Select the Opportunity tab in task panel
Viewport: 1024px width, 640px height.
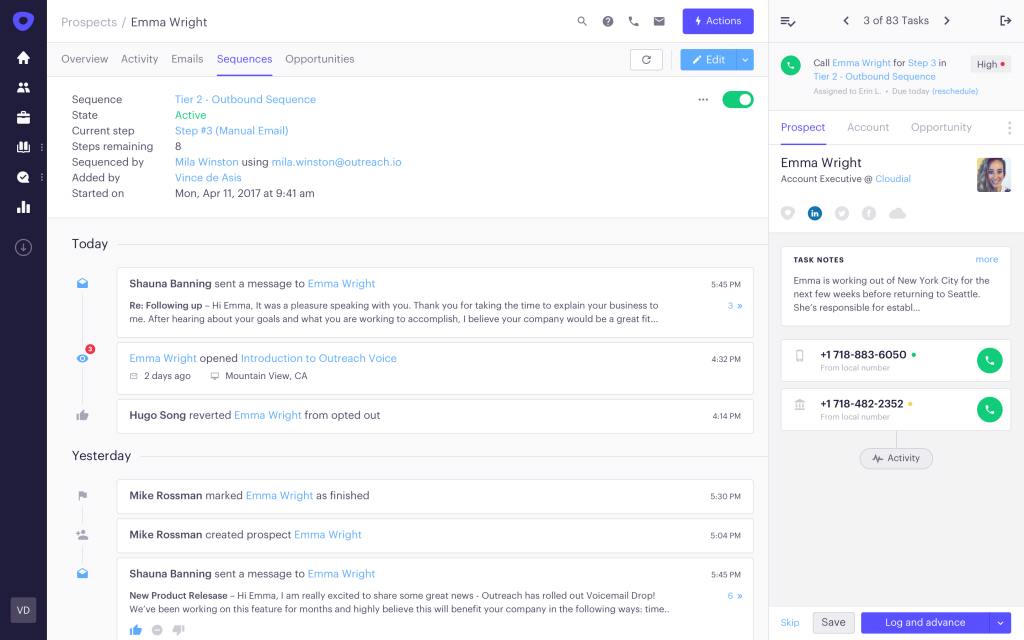pyautogui.click(x=941, y=127)
